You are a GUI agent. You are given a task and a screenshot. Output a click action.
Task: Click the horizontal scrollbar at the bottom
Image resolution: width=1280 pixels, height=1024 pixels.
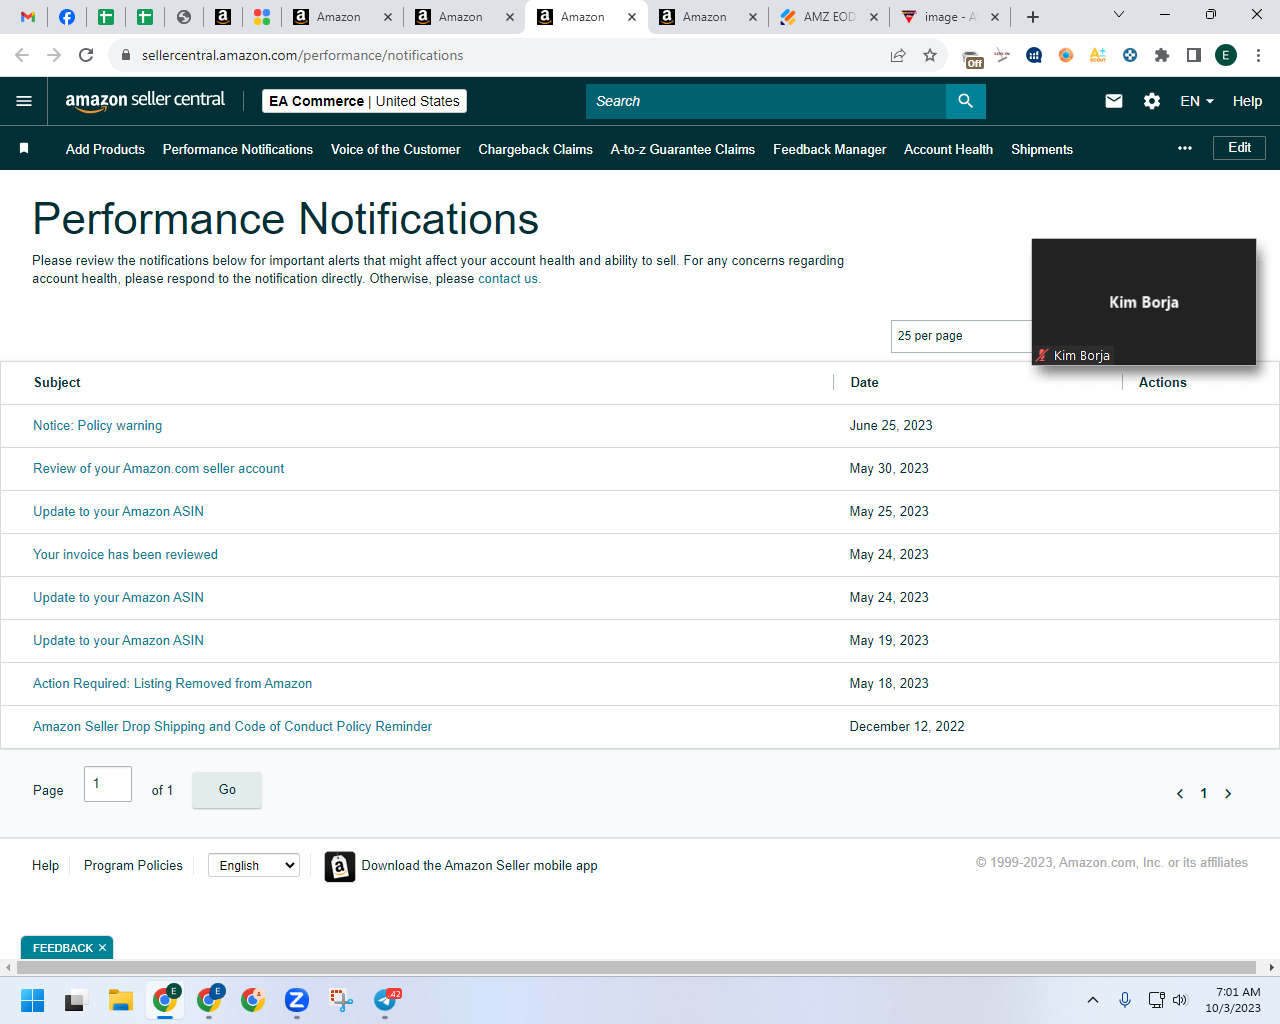pos(637,968)
